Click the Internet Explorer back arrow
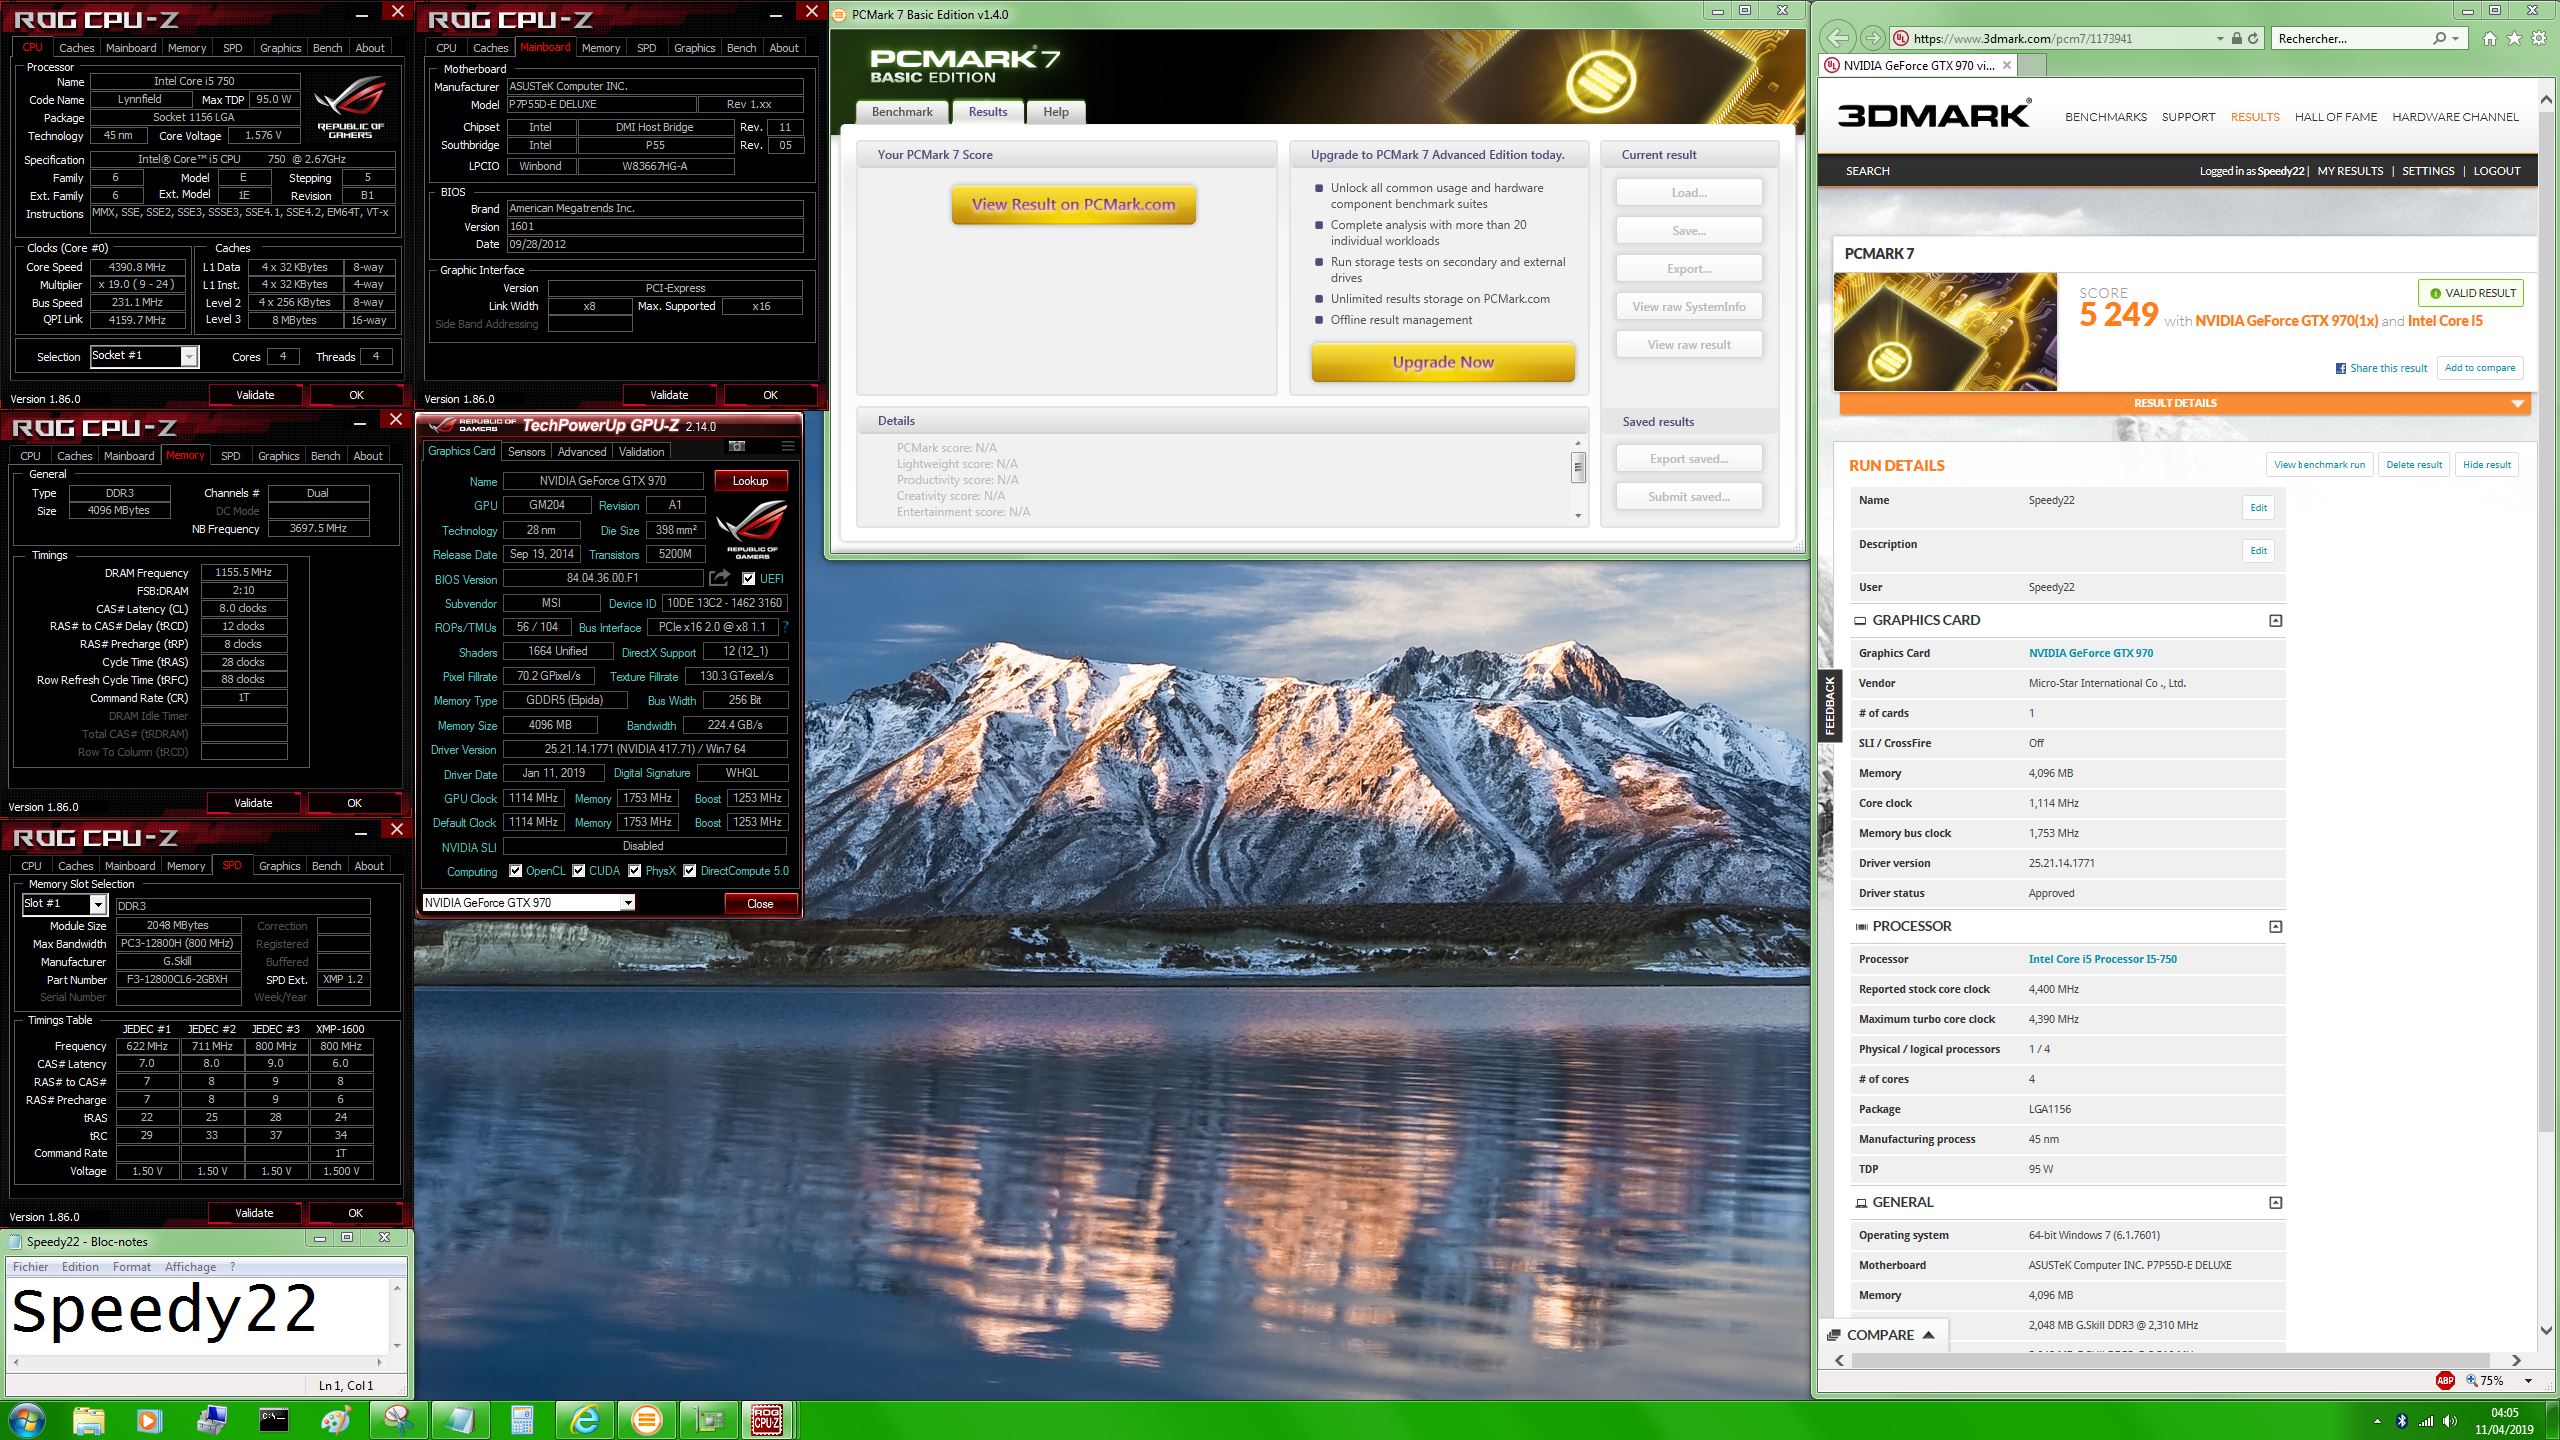 point(1838,38)
